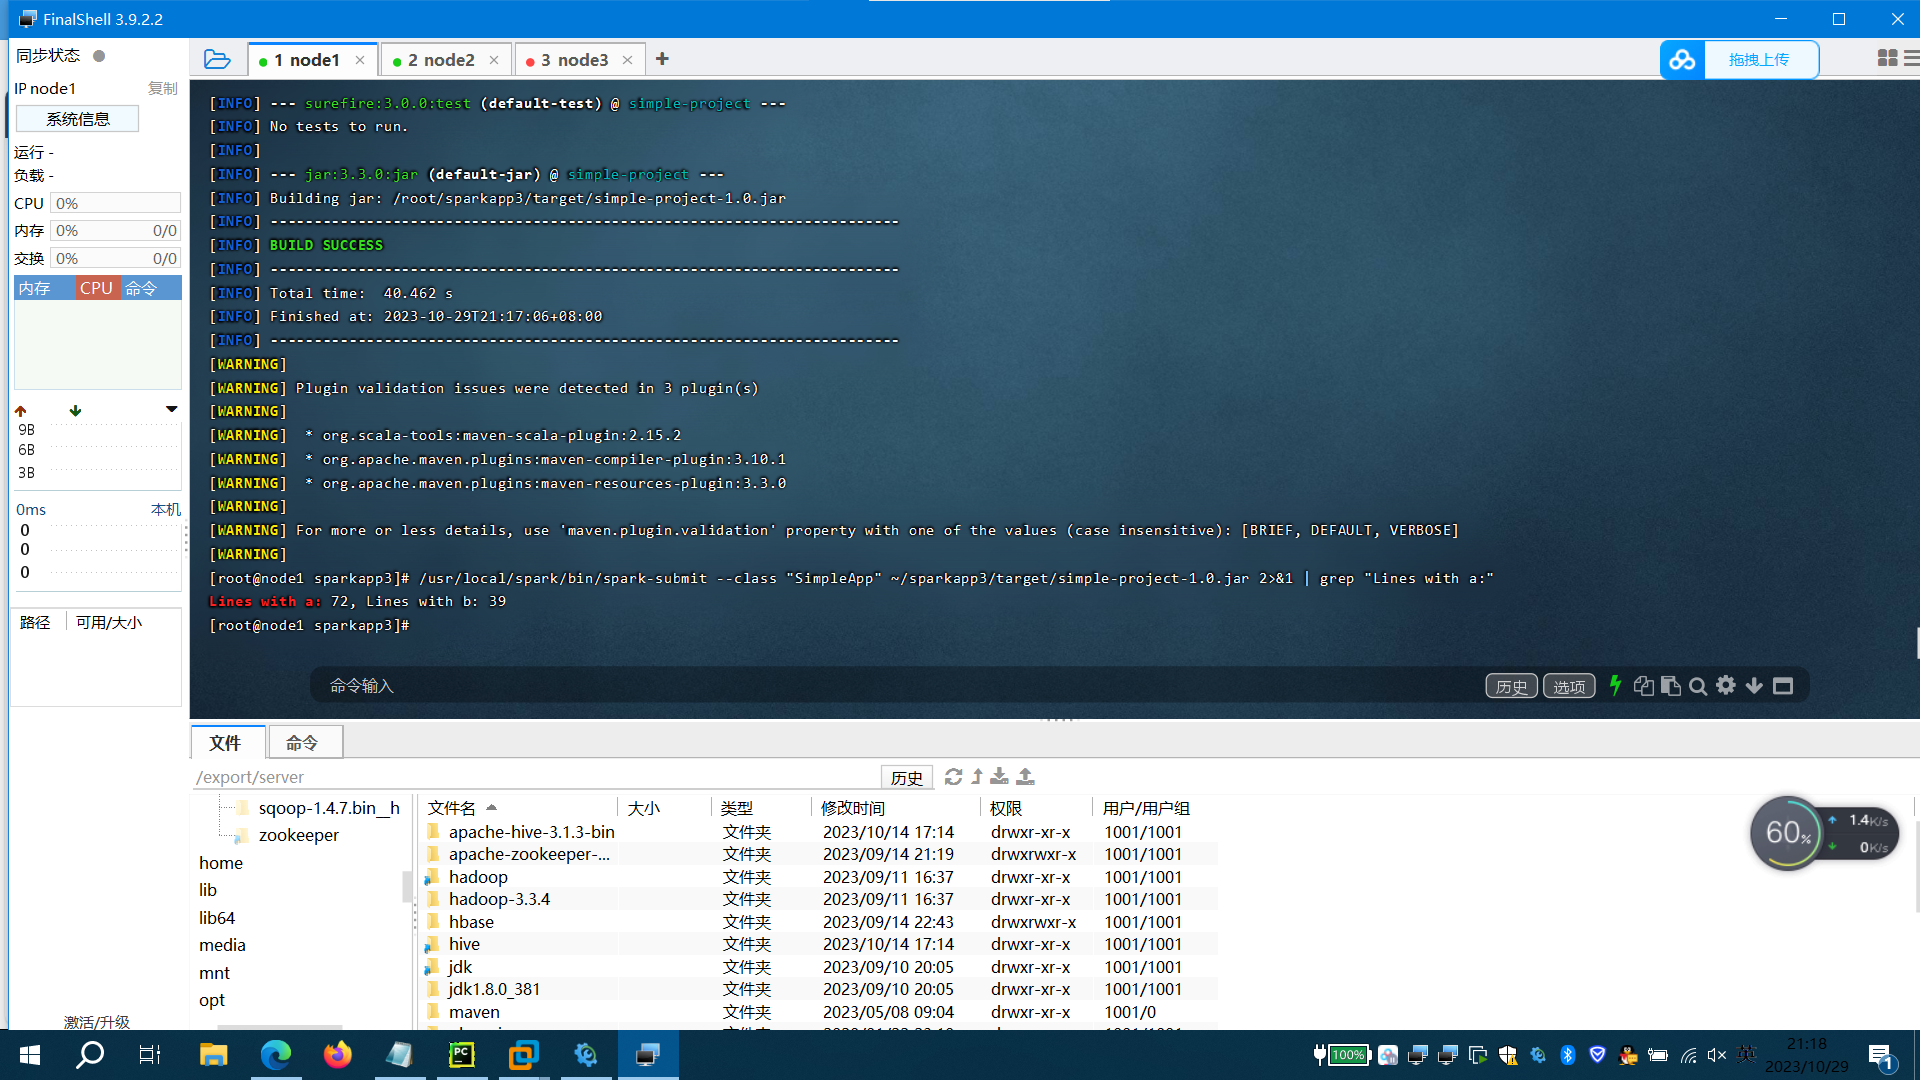Toggle the 内存 memory view
1920x1080 pixels.
point(34,288)
